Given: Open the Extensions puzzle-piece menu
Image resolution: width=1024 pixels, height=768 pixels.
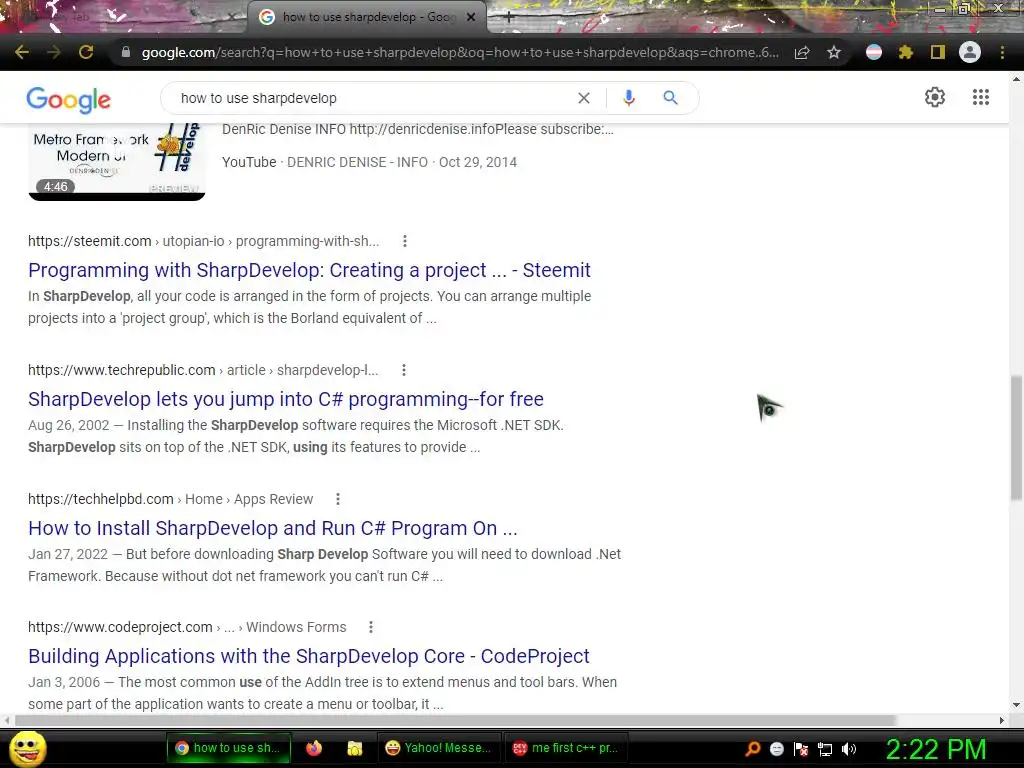Looking at the screenshot, I should coord(906,52).
